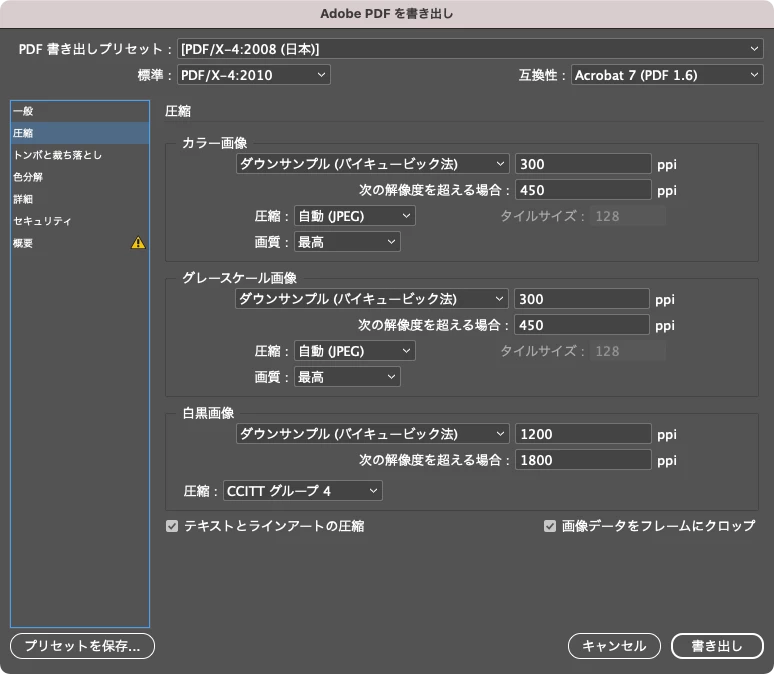Select the 概要 category

pos(80,243)
